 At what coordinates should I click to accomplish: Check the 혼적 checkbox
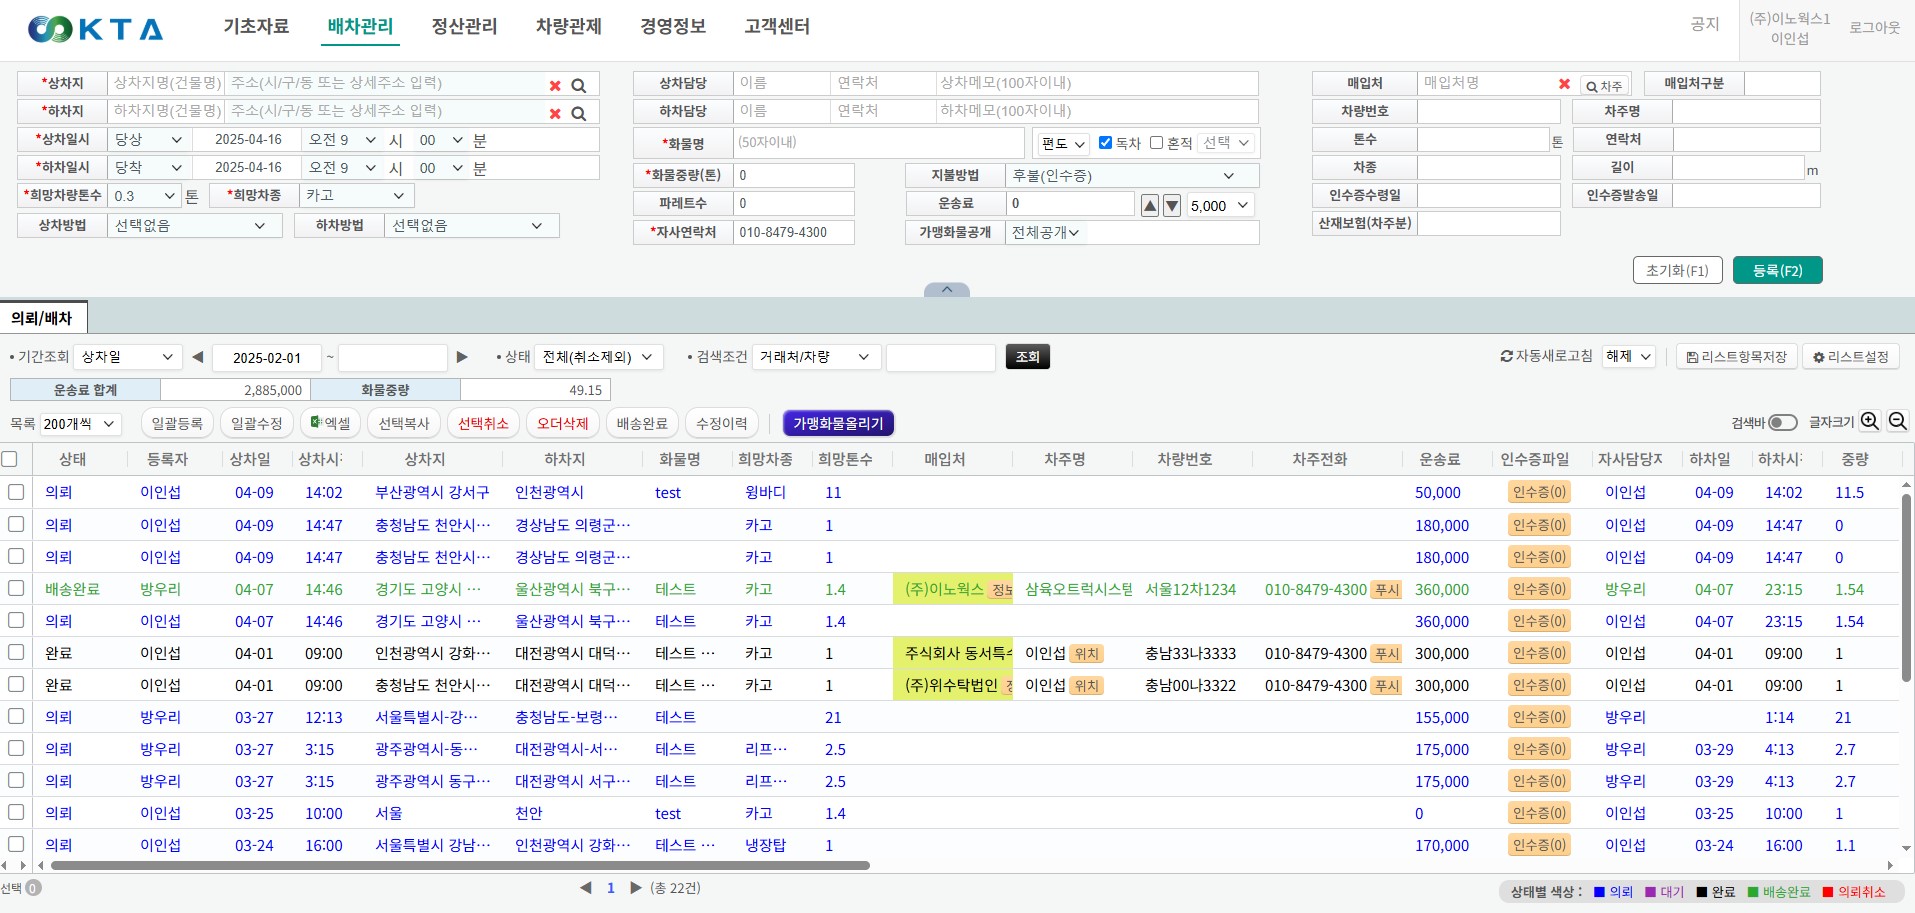(1156, 143)
